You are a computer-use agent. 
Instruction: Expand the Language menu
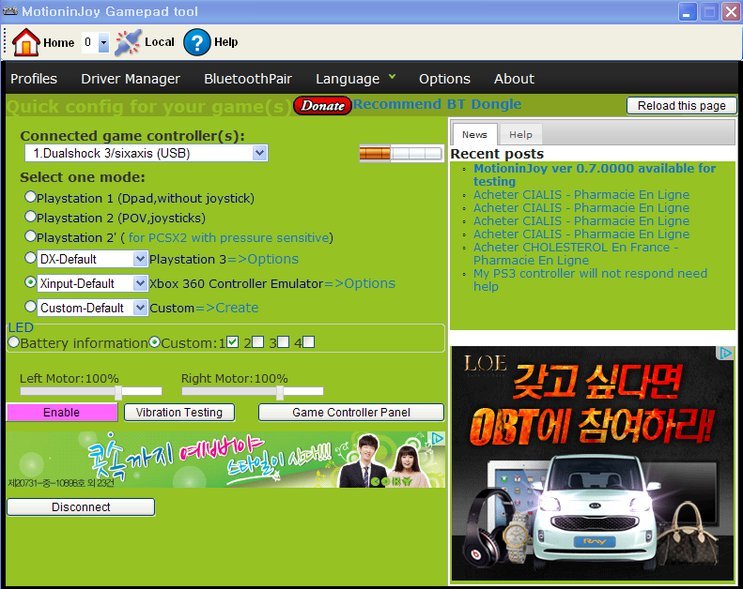(x=355, y=79)
